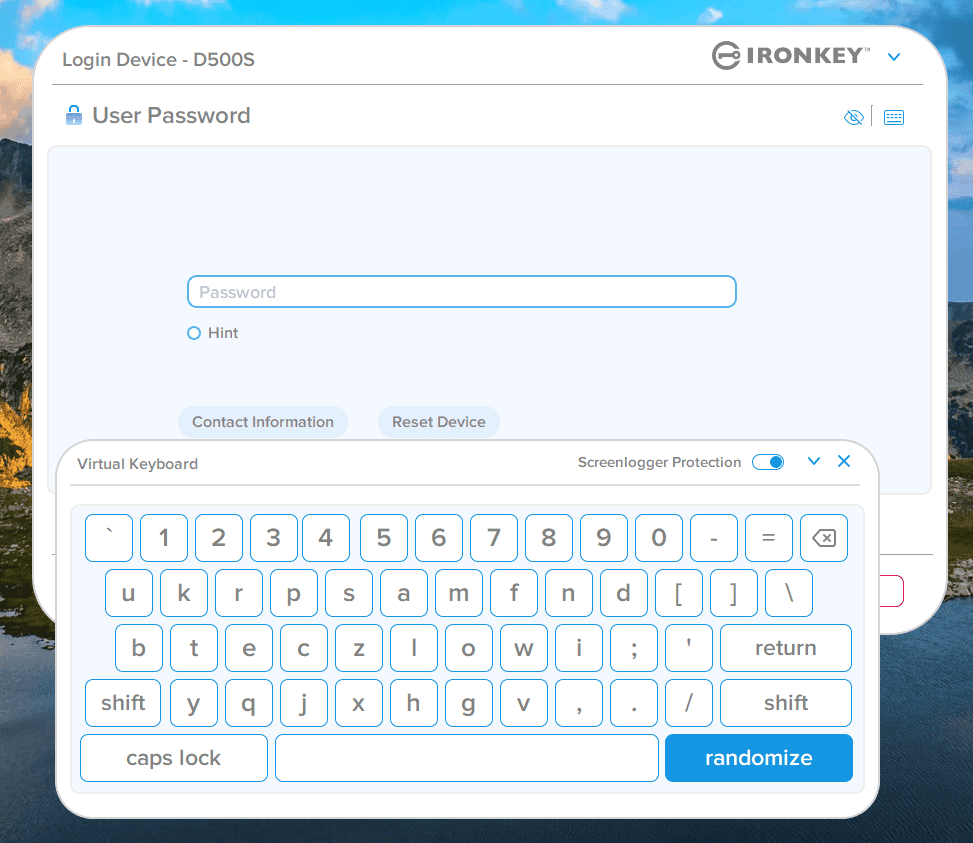This screenshot has width=973, height=843.
Task: Click the space bar key
Action: point(467,758)
